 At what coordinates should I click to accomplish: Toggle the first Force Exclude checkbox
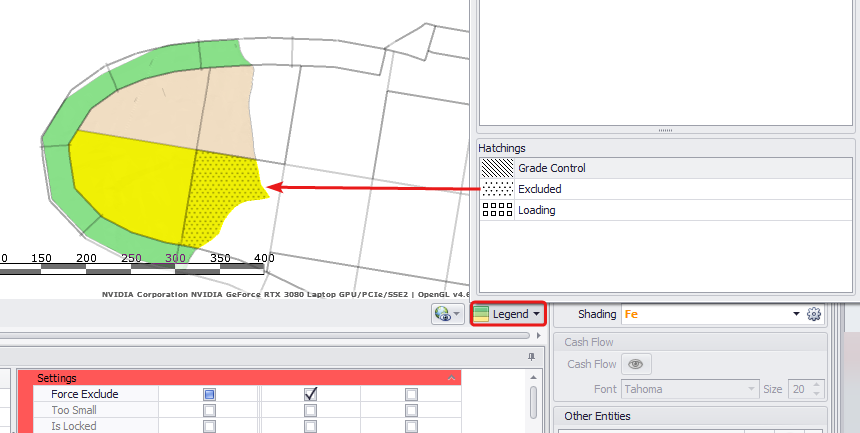coord(209,394)
